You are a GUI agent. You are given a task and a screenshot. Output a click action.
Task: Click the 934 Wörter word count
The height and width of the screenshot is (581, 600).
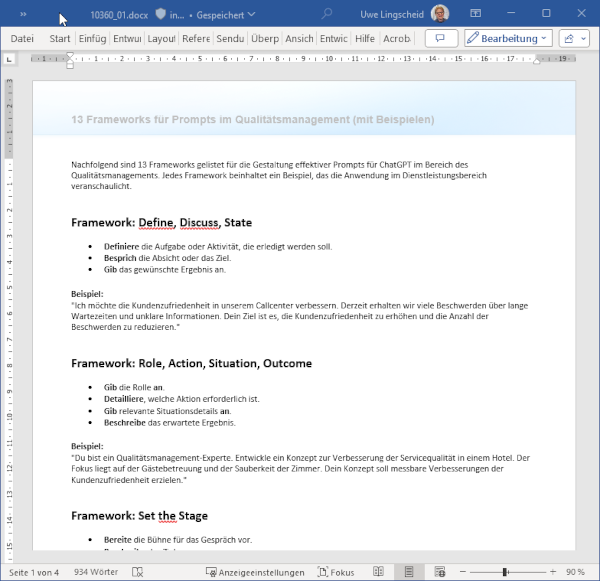(x=95, y=572)
